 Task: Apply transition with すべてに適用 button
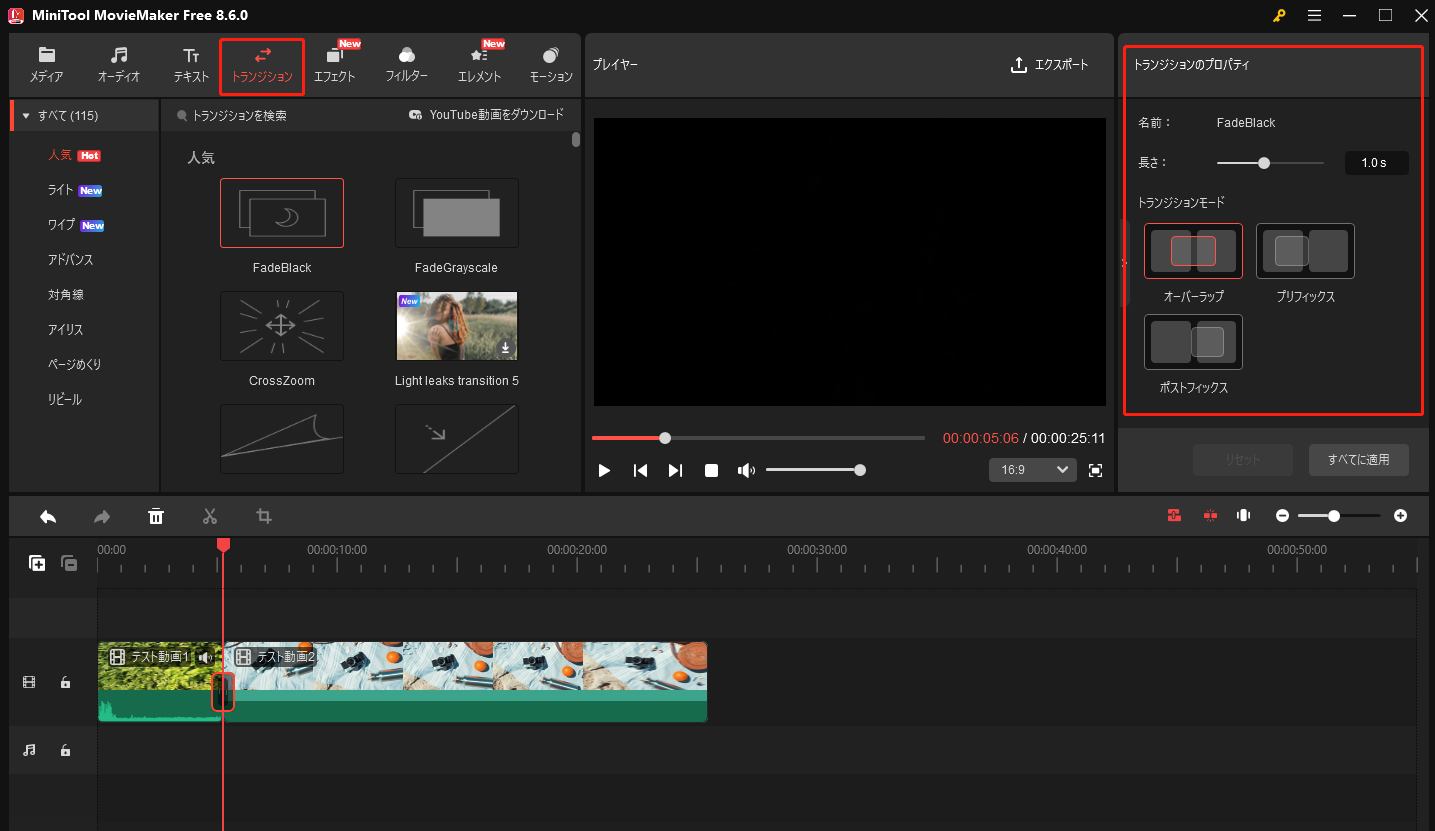1359,459
